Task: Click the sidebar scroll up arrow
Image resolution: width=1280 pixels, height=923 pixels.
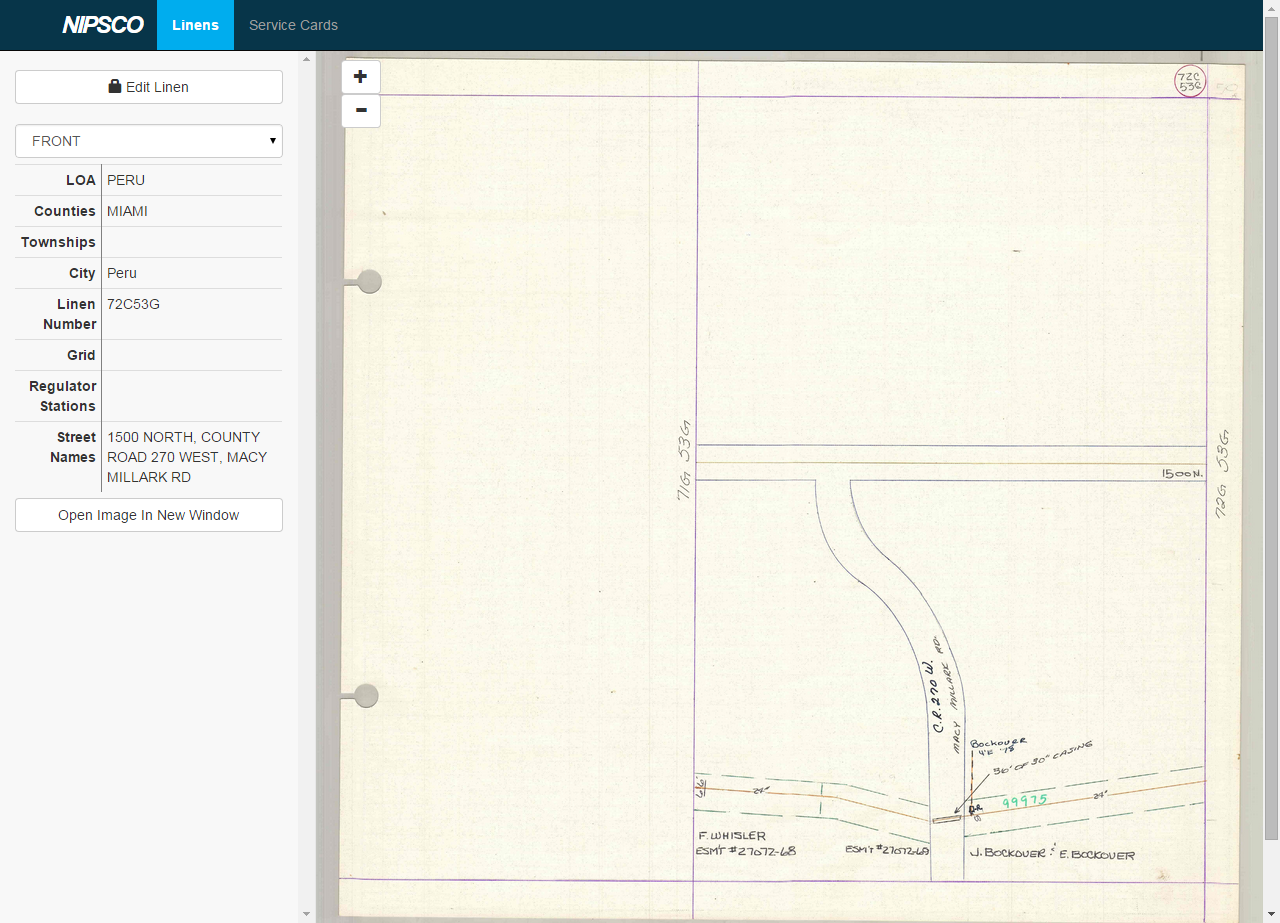Action: [307, 59]
